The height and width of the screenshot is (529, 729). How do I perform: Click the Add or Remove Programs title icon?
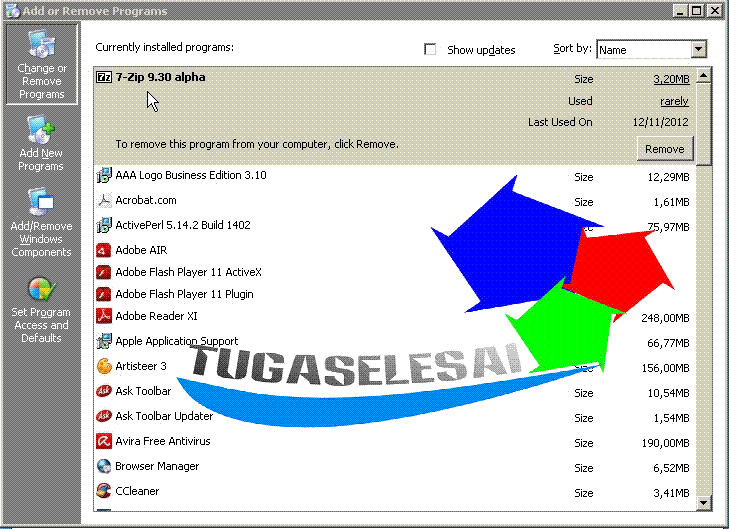12,11
